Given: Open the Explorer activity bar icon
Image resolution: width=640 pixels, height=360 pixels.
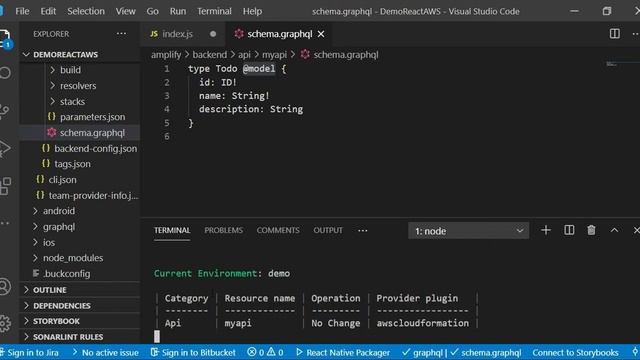Looking at the screenshot, I should tap(5, 38).
